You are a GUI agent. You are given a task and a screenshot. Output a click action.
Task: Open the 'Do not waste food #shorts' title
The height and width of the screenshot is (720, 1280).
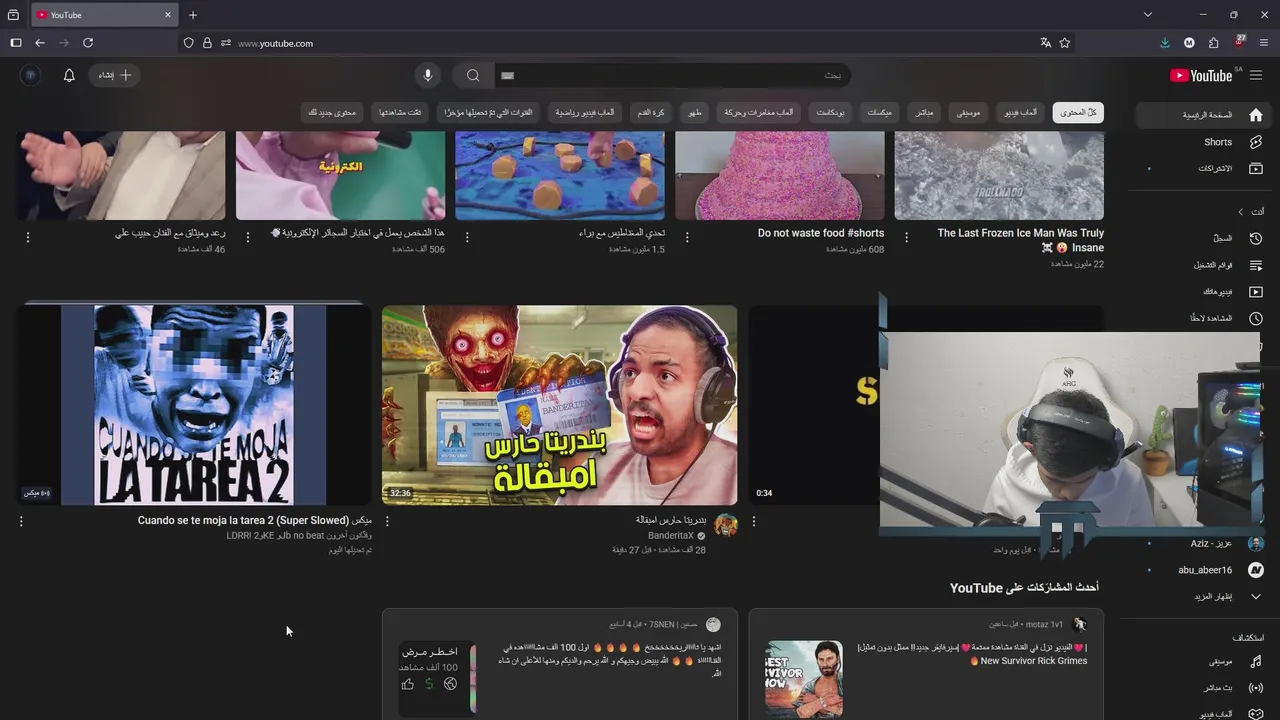(x=820, y=233)
